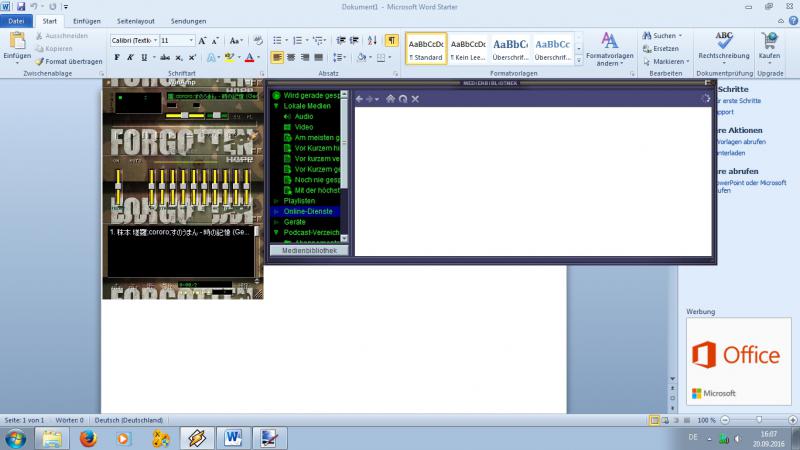Toggle italic formatting in Word ribbon
The image size is (800, 450).
pos(130,58)
